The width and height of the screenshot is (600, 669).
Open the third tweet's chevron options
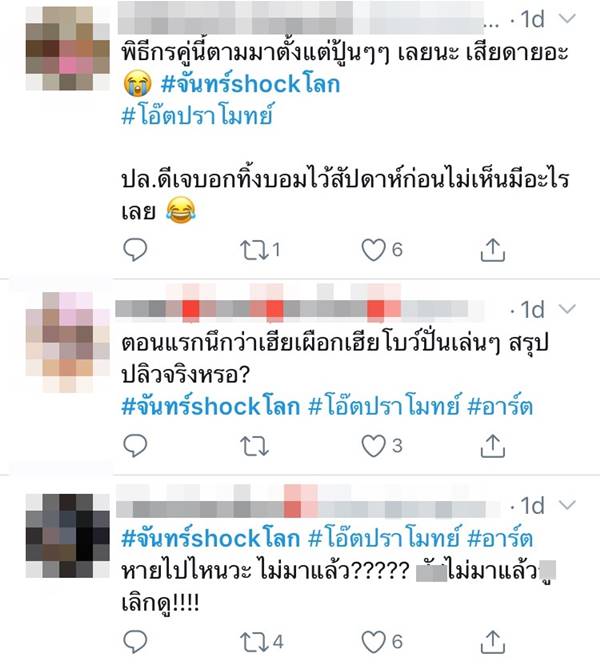click(567, 506)
